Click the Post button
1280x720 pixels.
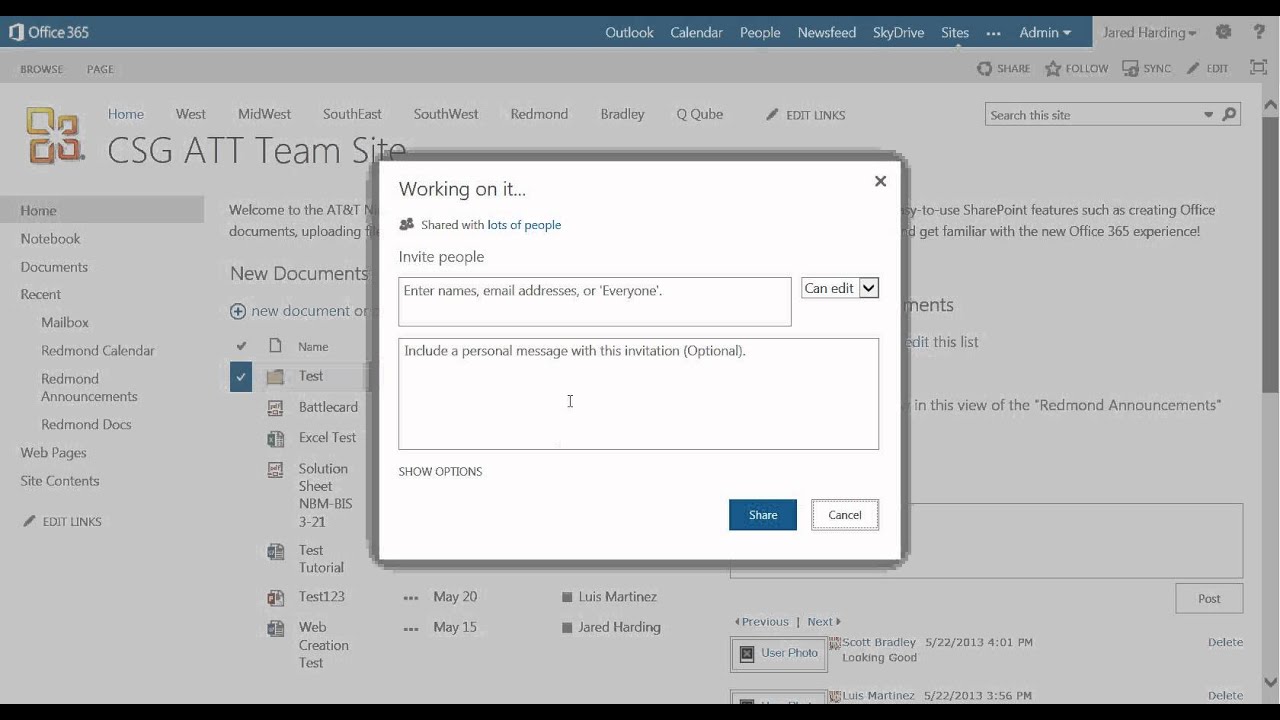(x=1209, y=598)
